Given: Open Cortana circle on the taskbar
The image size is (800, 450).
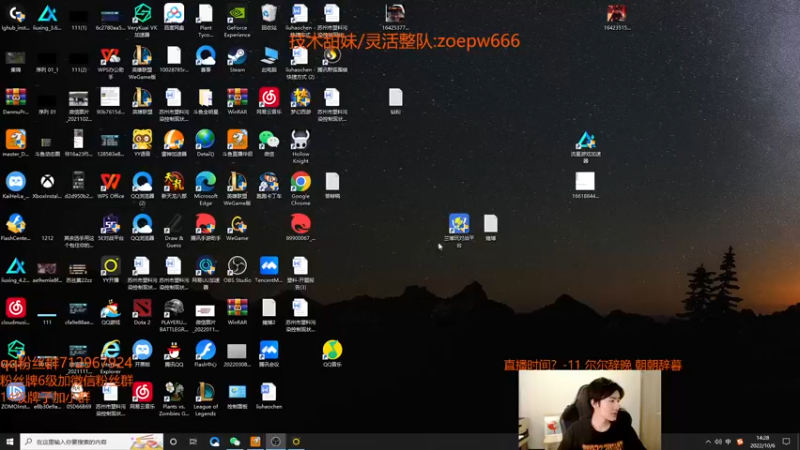Looking at the screenshot, I should pos(173,441).
